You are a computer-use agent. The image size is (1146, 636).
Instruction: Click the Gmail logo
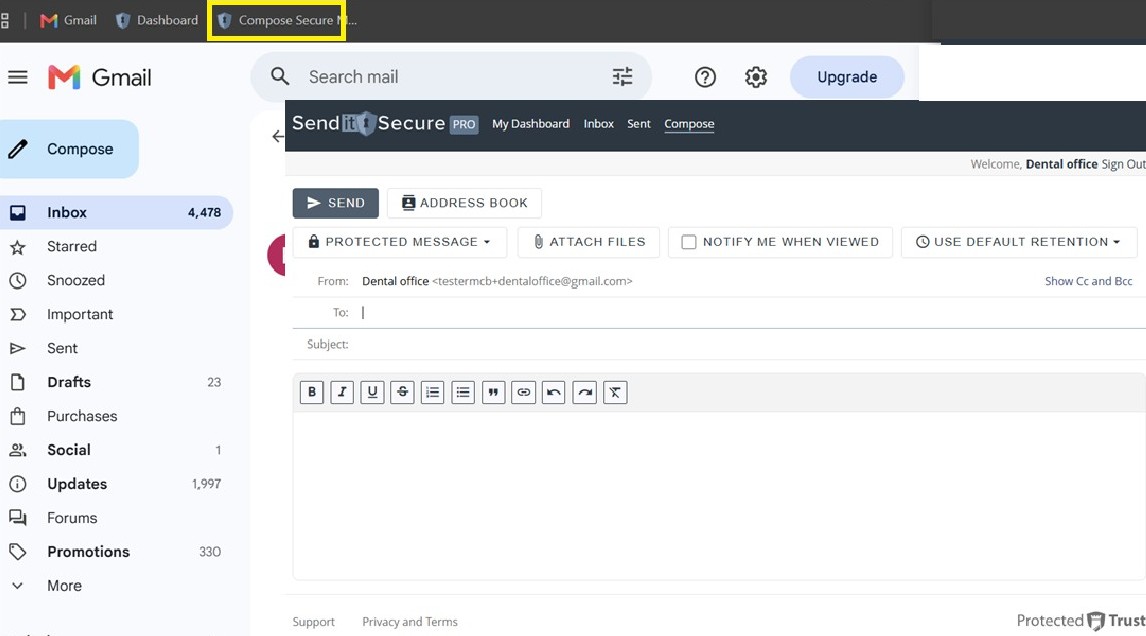coord(99,77)
